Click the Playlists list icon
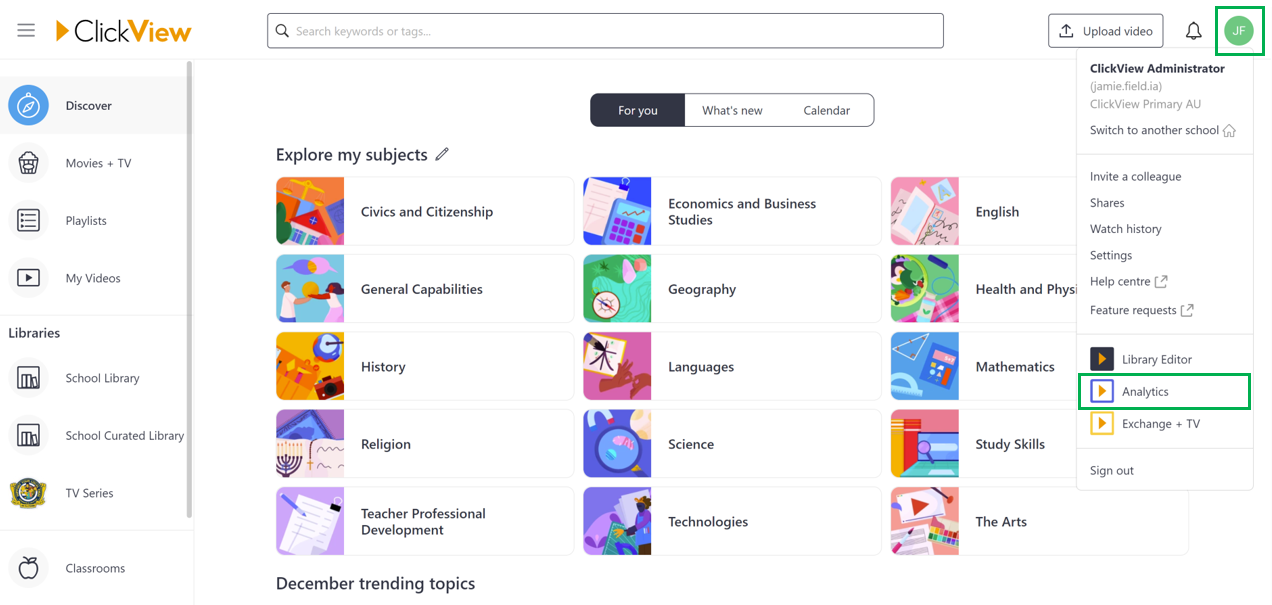Viewport: 1272px width, 605px height. point(29,221)
